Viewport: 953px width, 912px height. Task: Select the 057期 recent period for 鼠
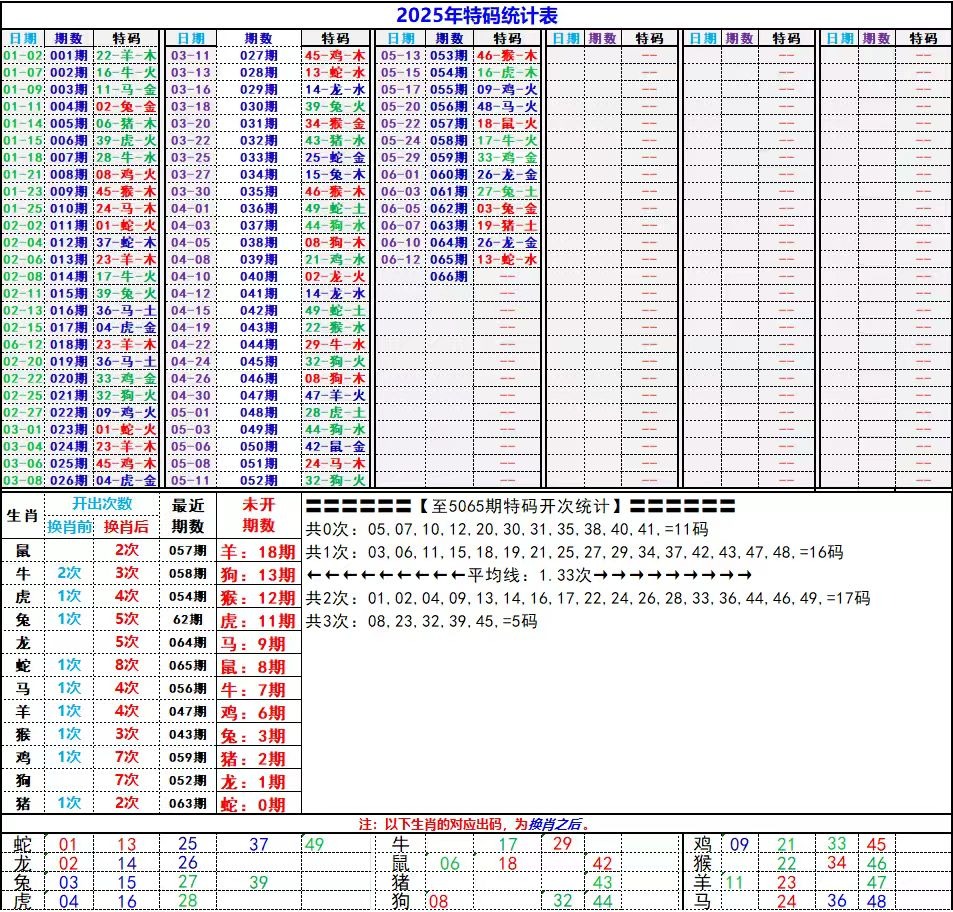click(x=183, y=549)
